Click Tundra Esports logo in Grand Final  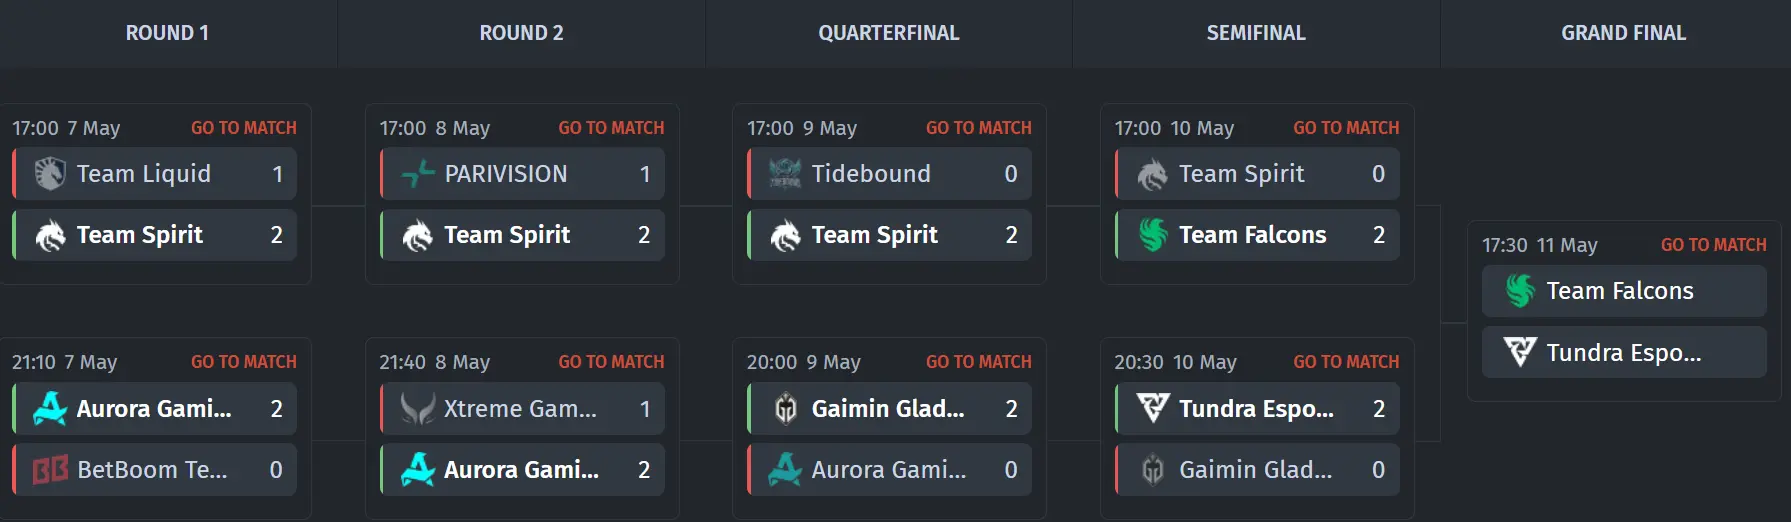(x=1520, y=352)
